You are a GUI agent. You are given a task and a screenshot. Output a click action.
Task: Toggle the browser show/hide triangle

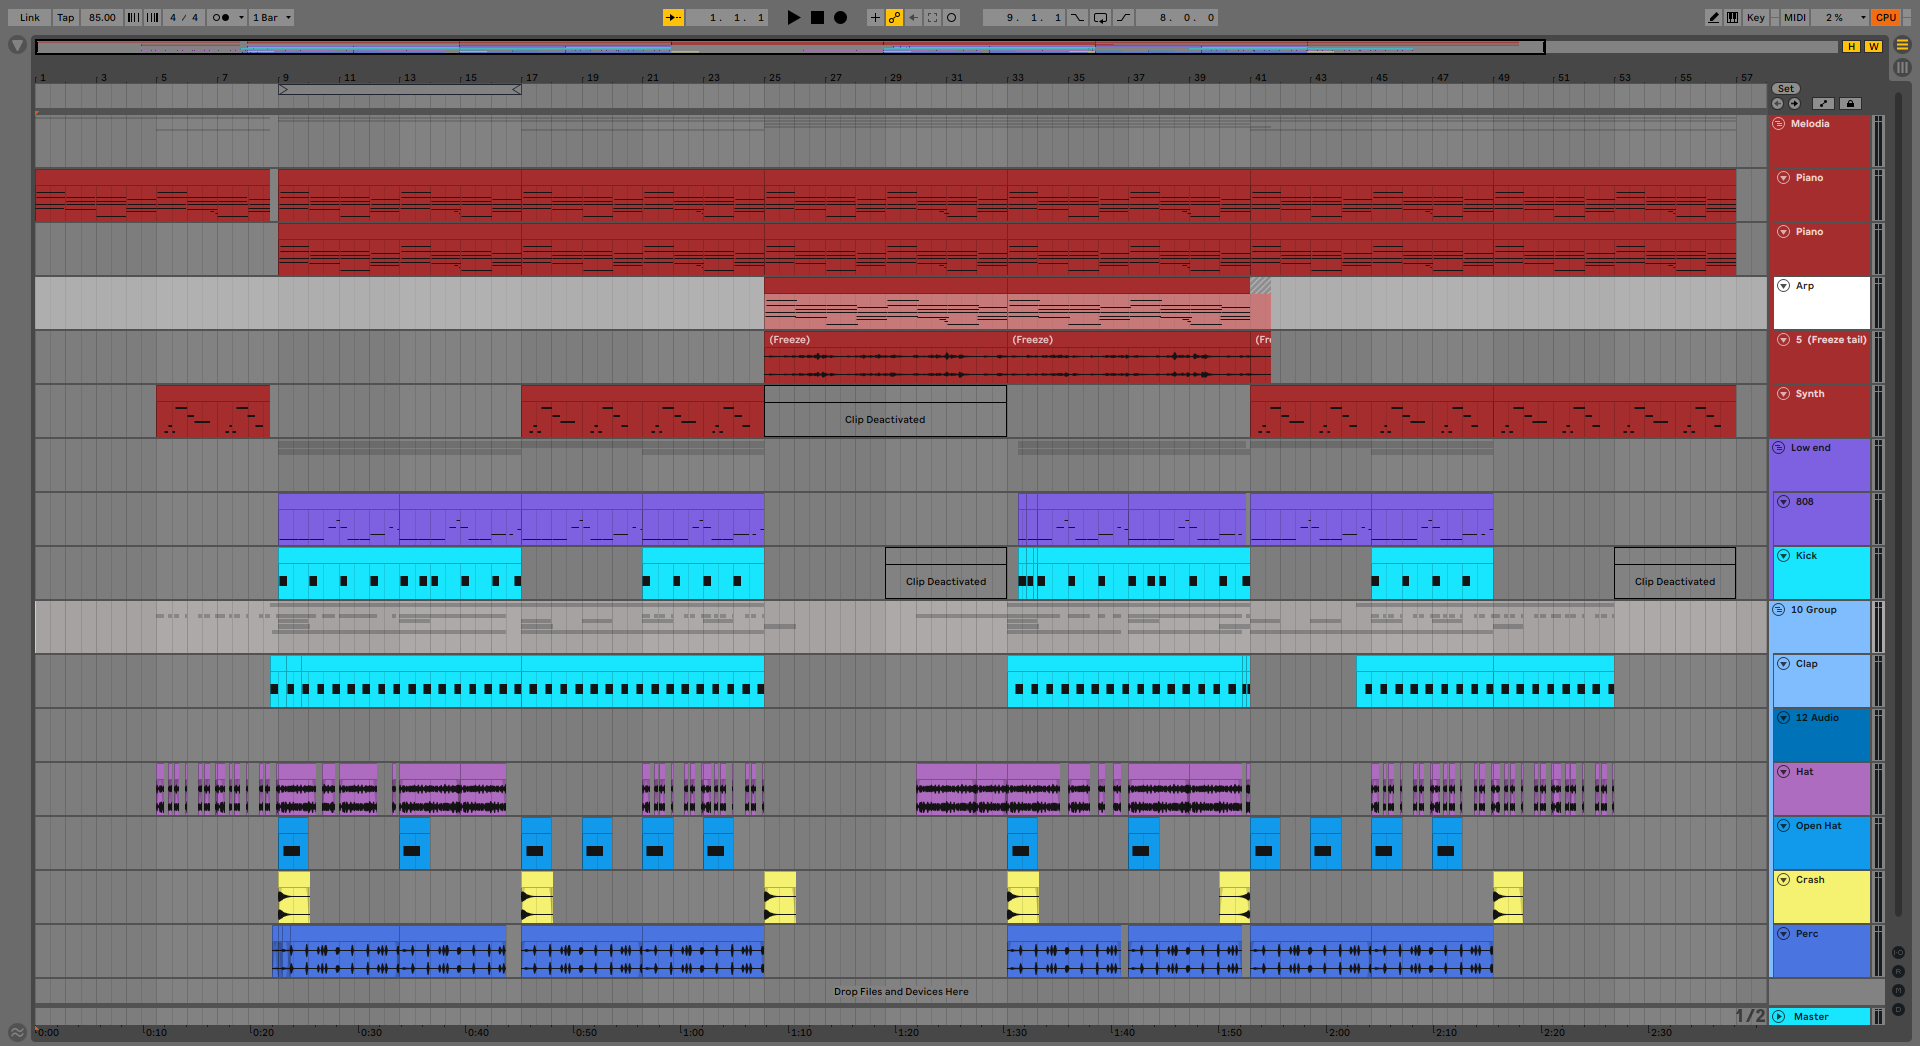point(17,45)
